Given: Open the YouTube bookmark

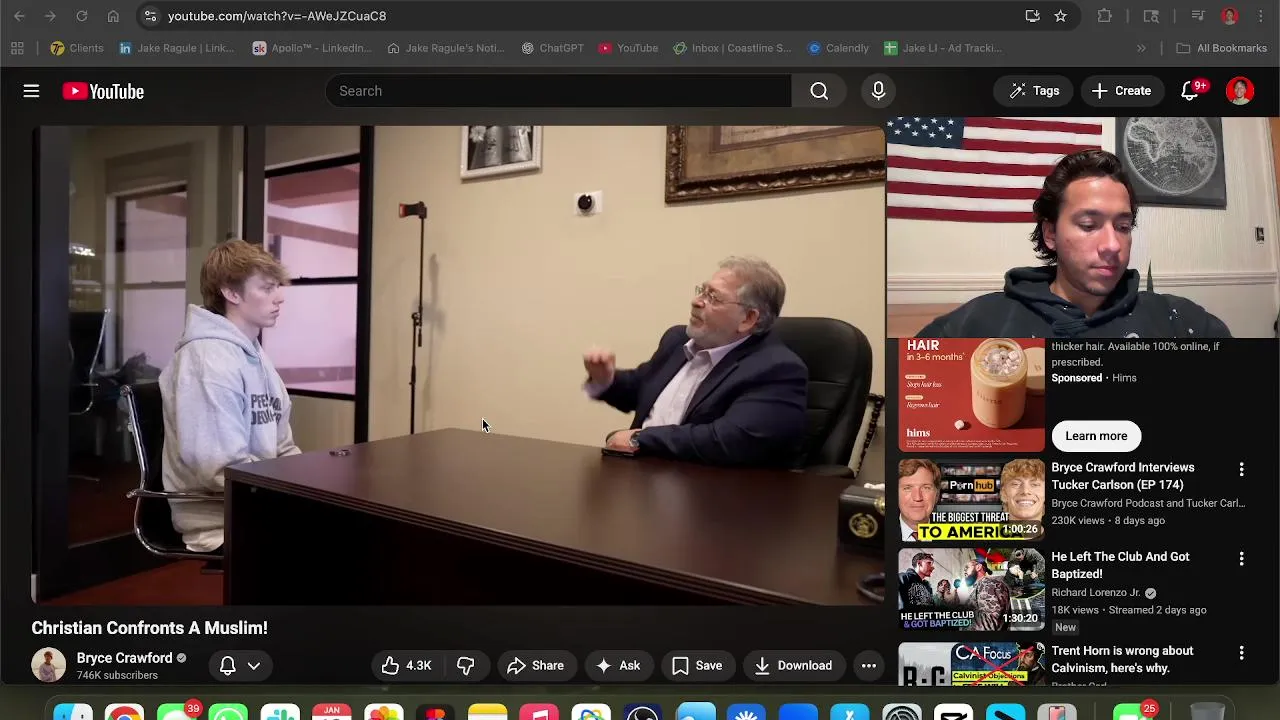Looking at the screenshot, I should click(628, 48).
